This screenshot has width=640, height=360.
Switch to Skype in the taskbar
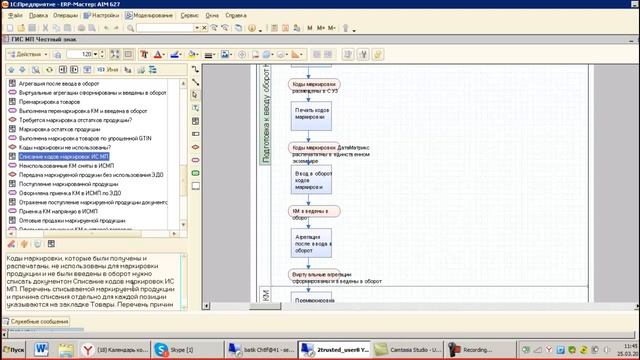186,350
